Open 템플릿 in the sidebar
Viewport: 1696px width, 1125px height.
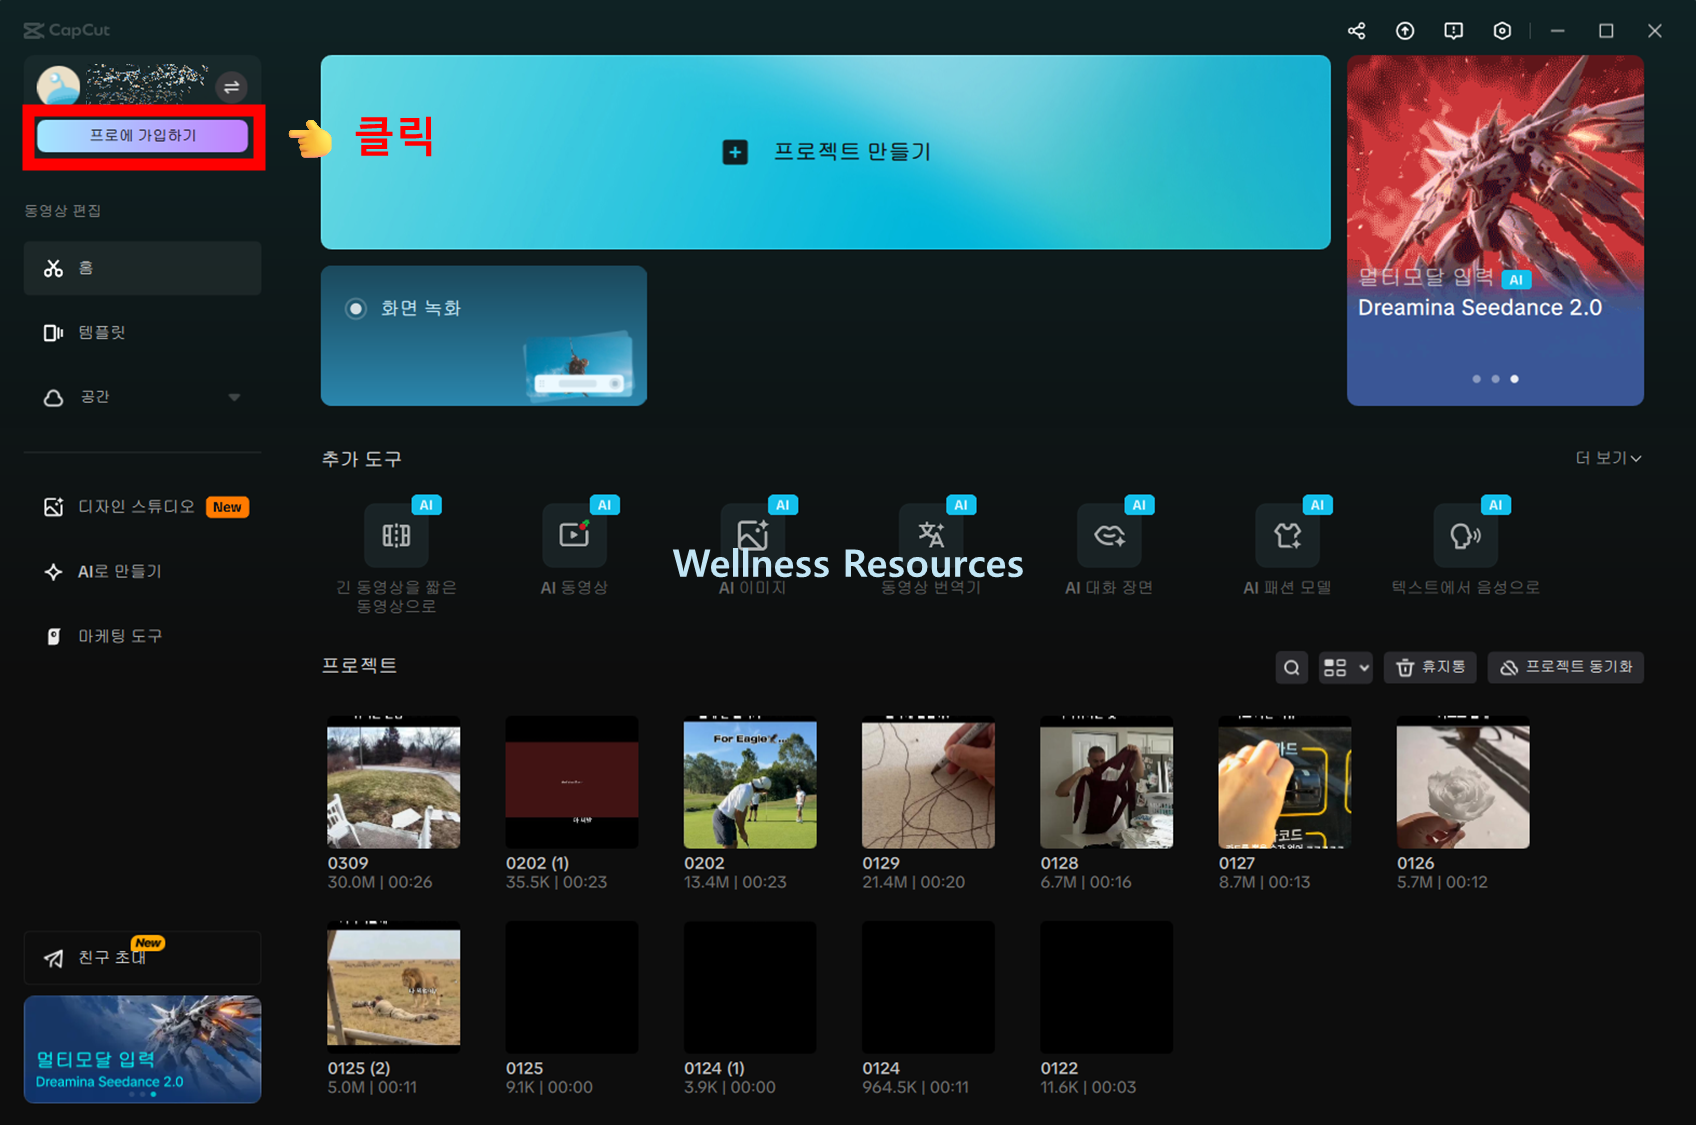click(143, 333)
